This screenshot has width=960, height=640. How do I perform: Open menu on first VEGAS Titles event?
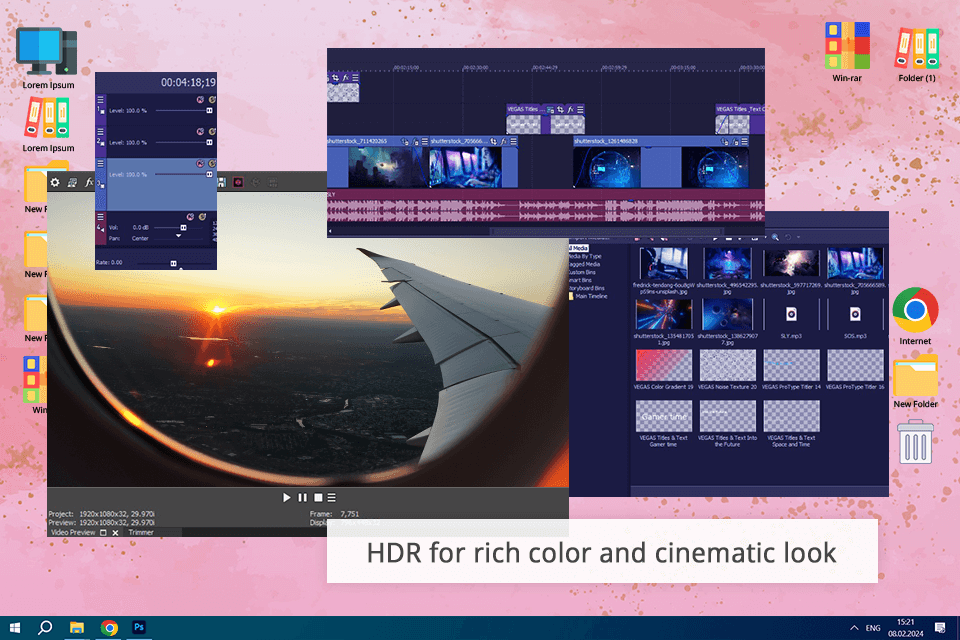point(580,110)
